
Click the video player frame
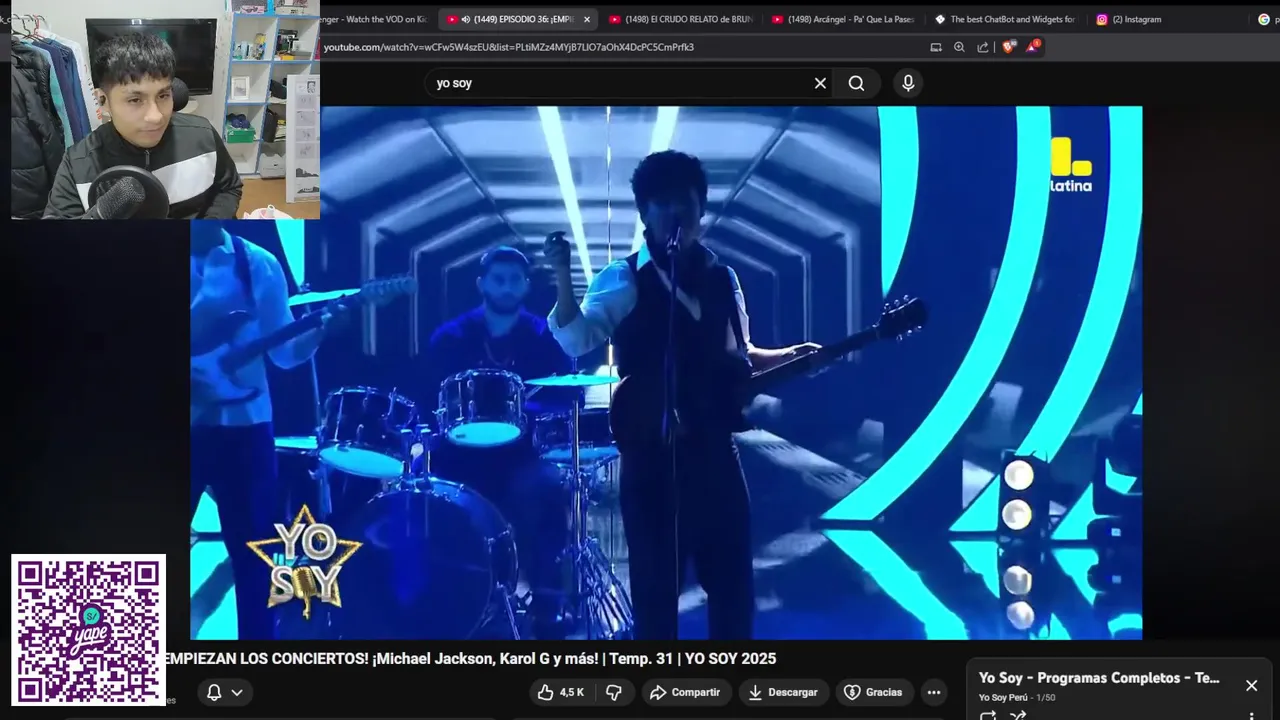coord(666,372)
